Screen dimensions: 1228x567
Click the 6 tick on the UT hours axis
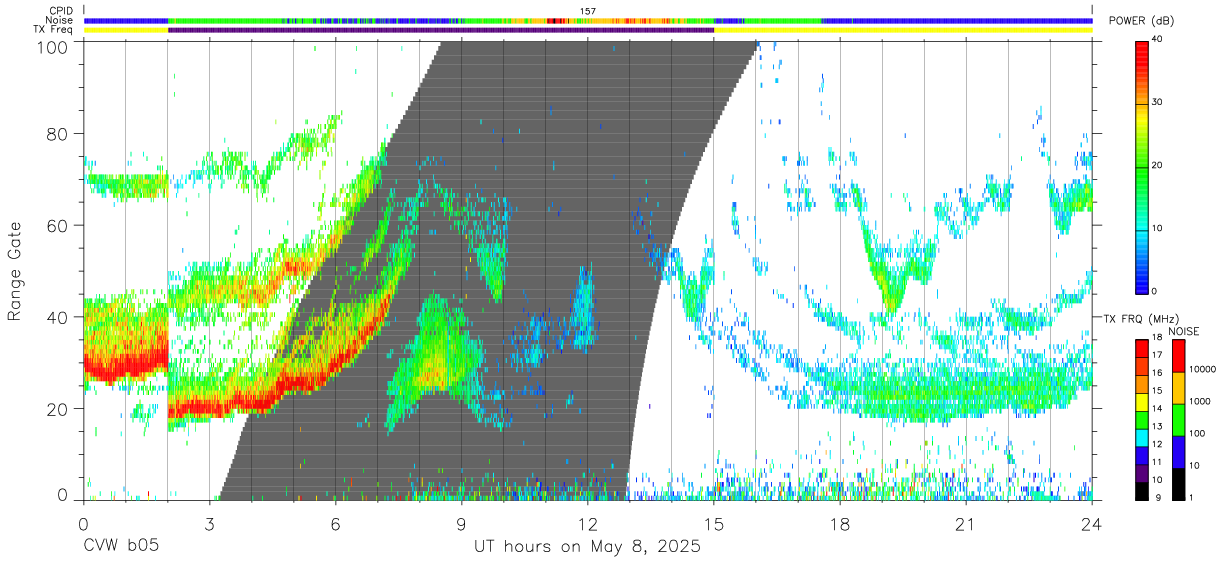tap(335, 524)
